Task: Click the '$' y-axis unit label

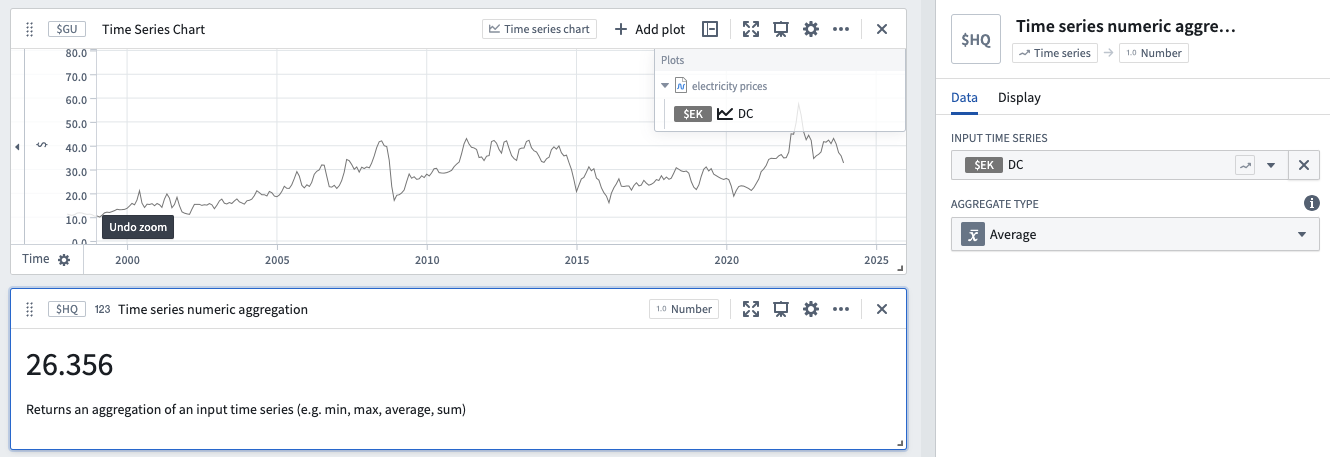Action: (41, 146)
